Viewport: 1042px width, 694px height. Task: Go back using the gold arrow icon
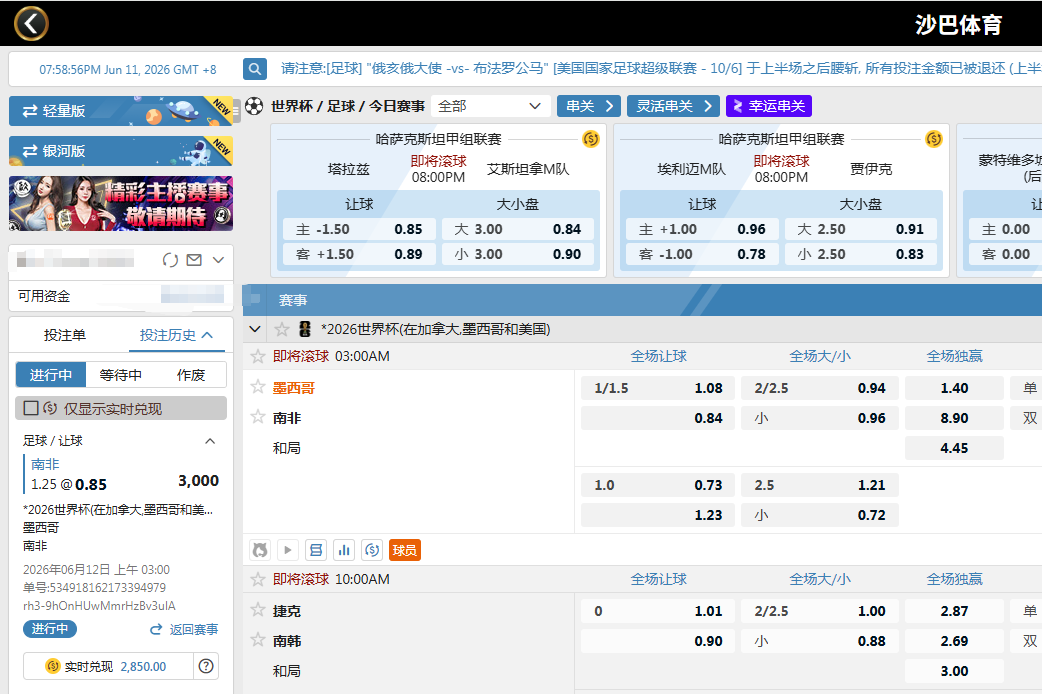(x=31, y=24)
